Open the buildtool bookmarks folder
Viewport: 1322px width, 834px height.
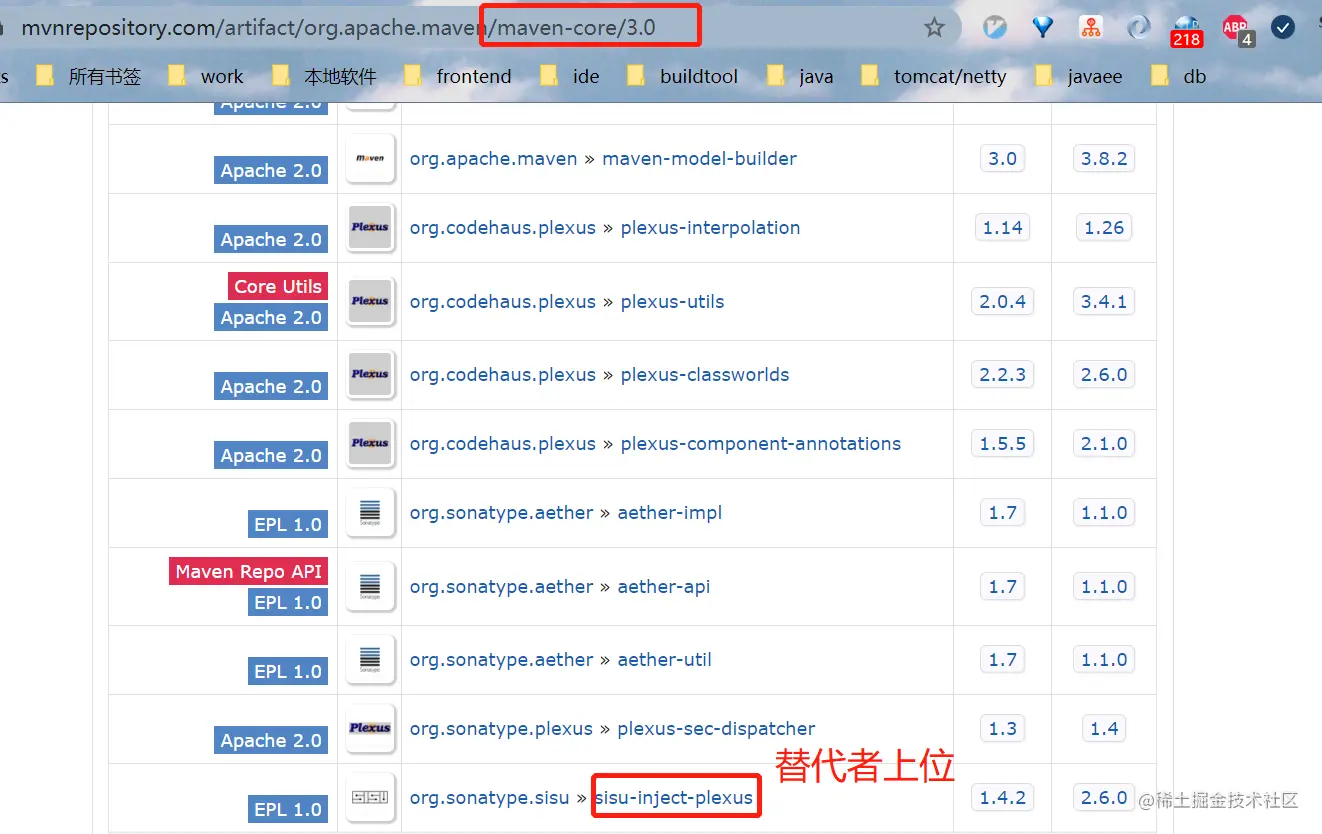(683, 76)
